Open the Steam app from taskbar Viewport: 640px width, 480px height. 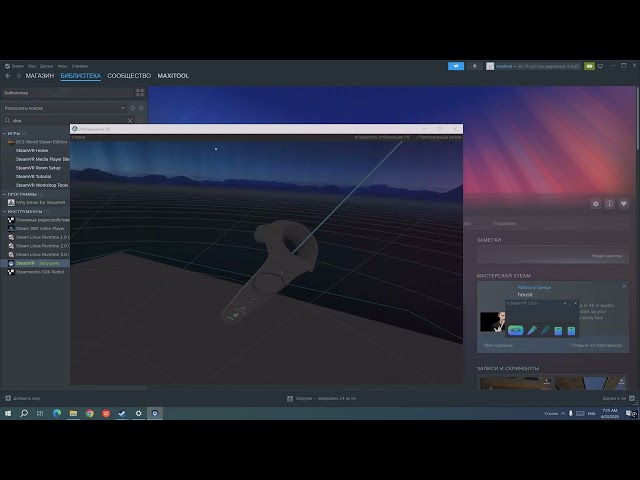coord(122,413)
